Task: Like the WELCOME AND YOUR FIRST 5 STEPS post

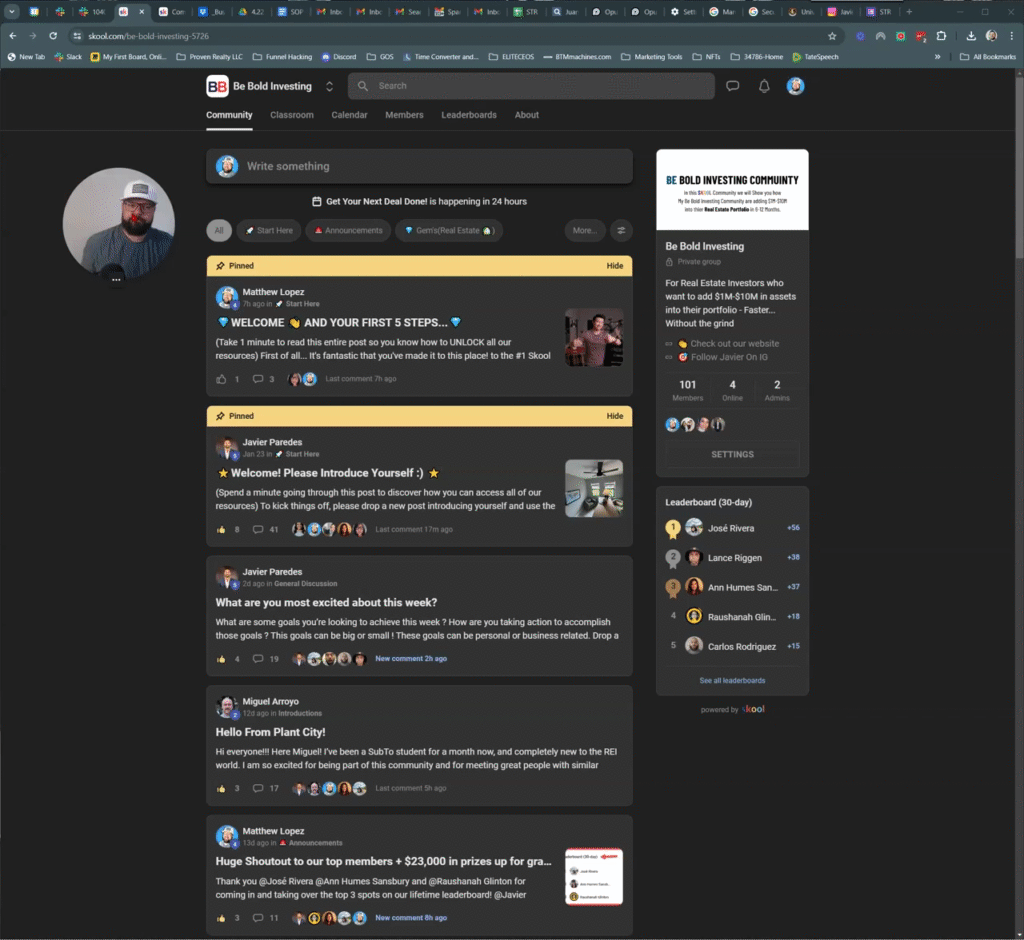Action: (x=221, y=379)
